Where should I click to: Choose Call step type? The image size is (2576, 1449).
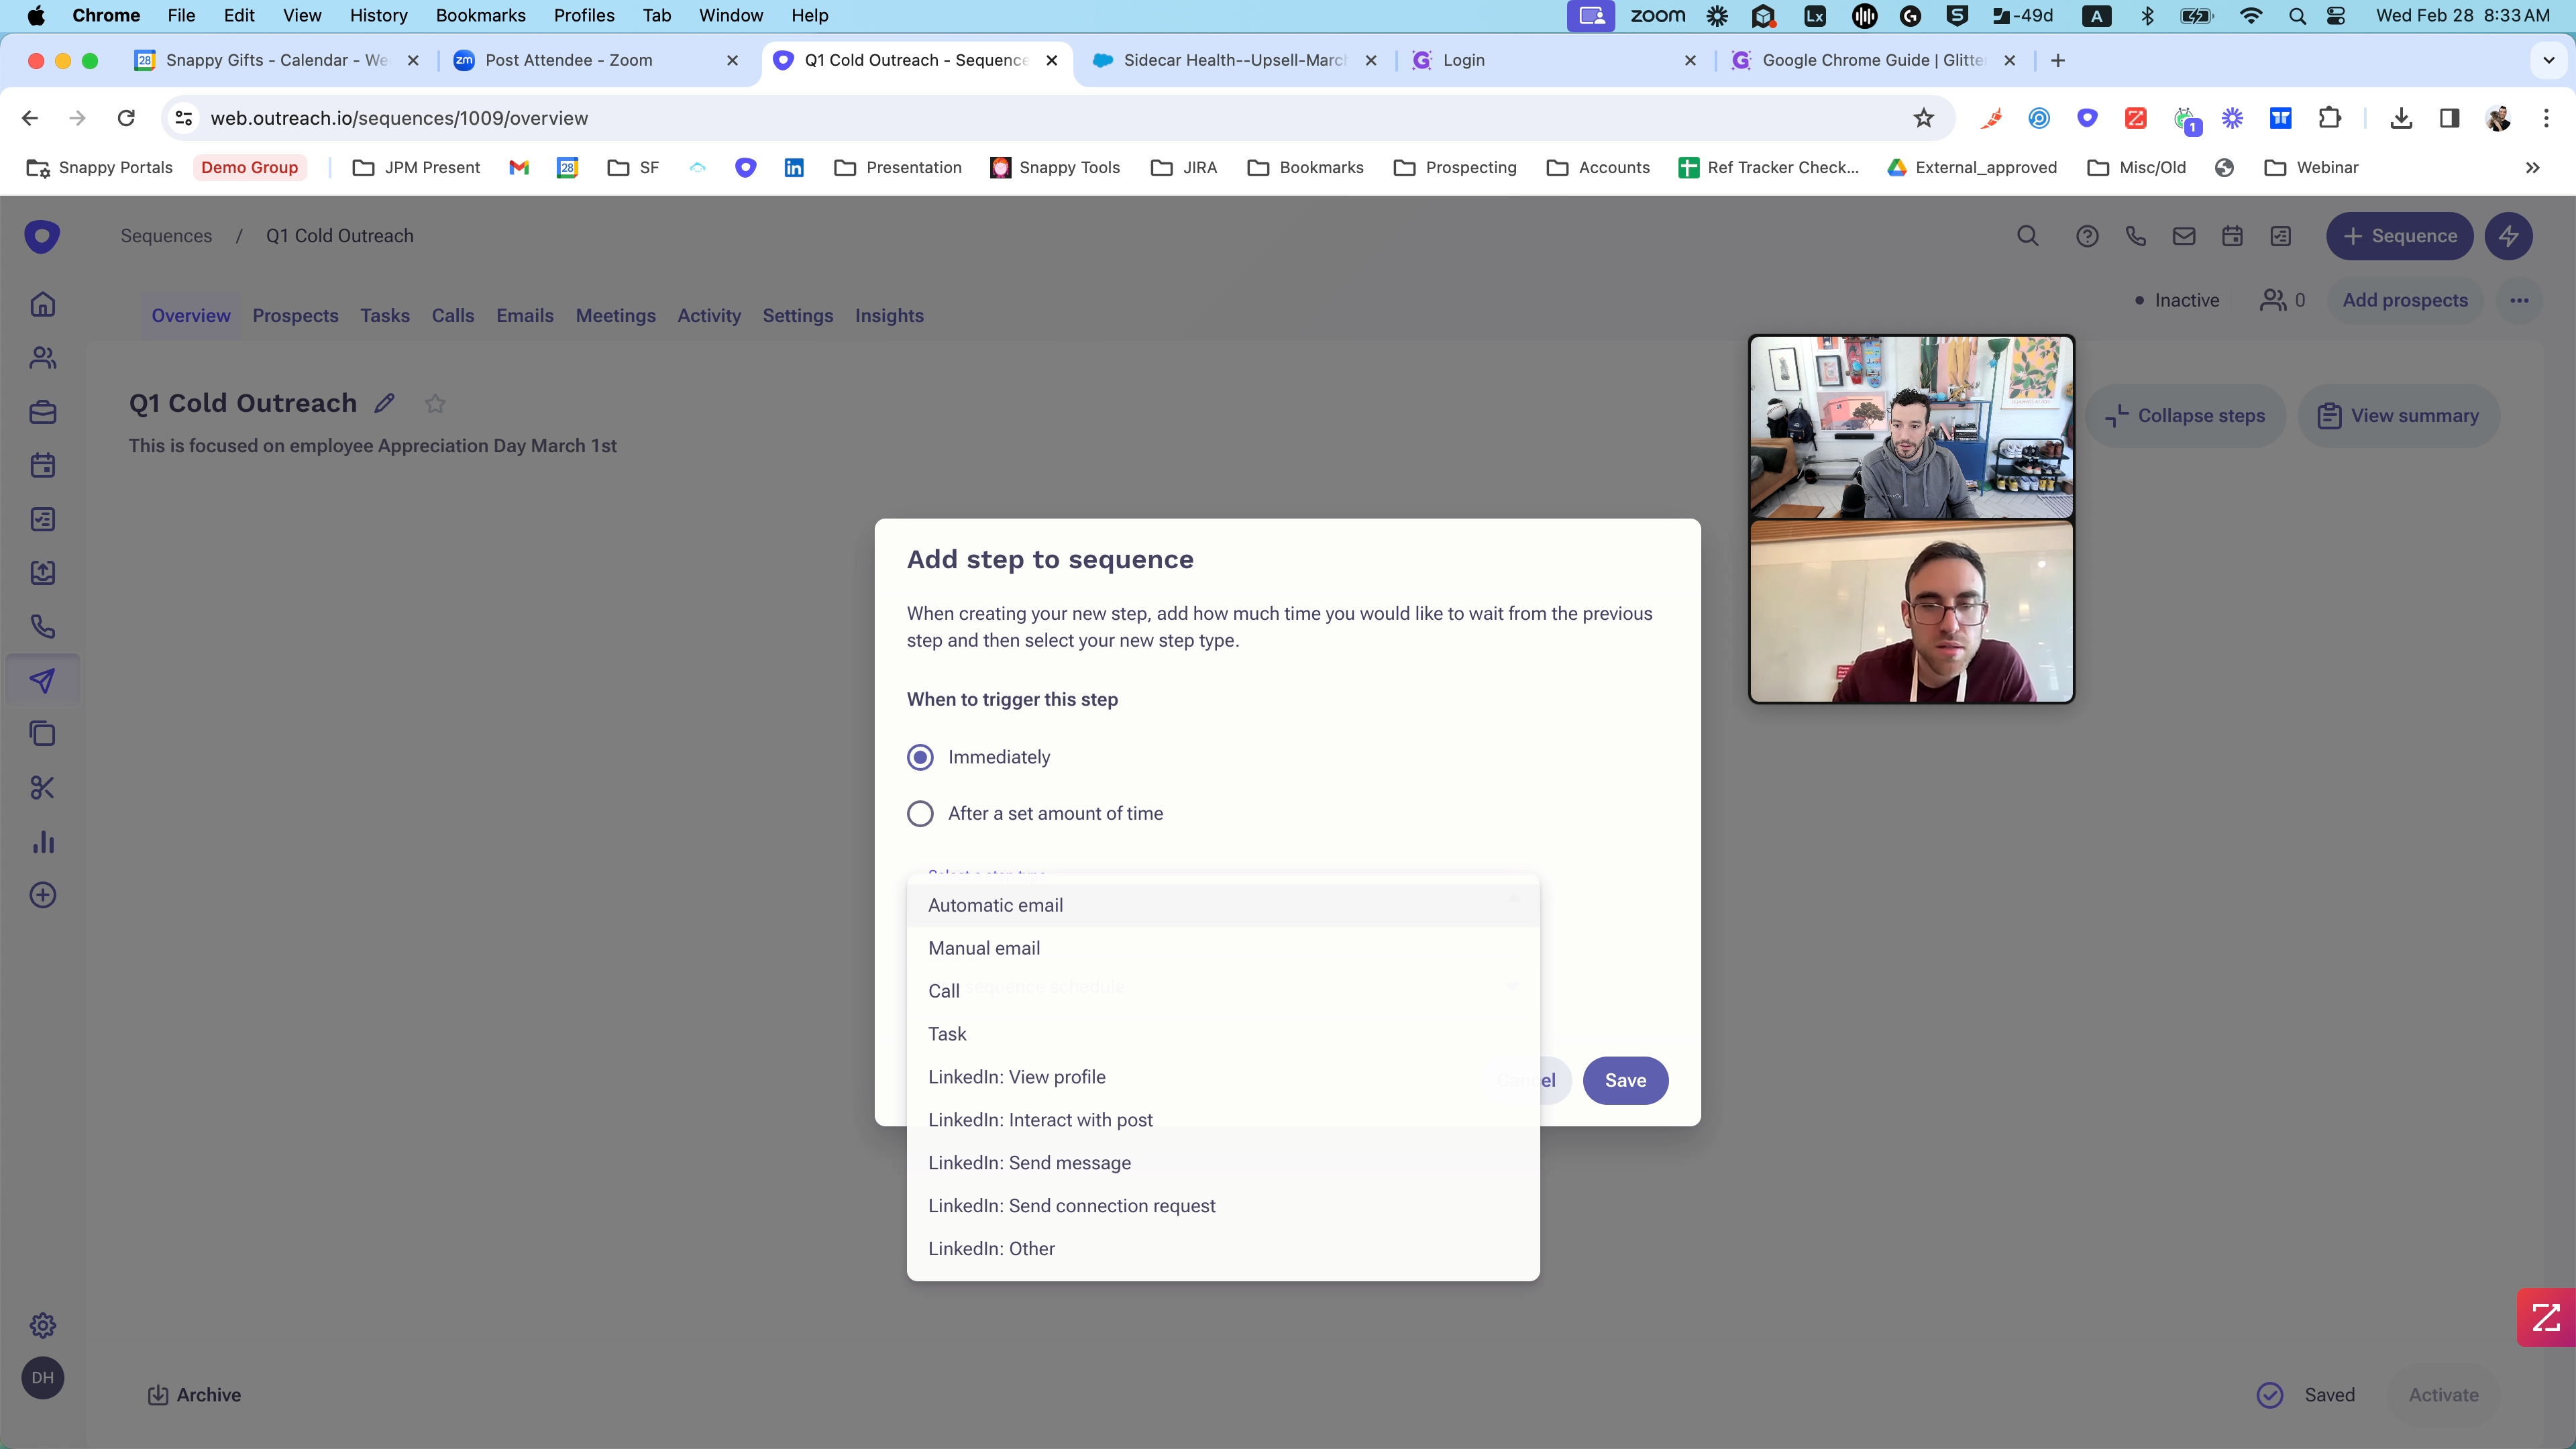click(1223, 991)
